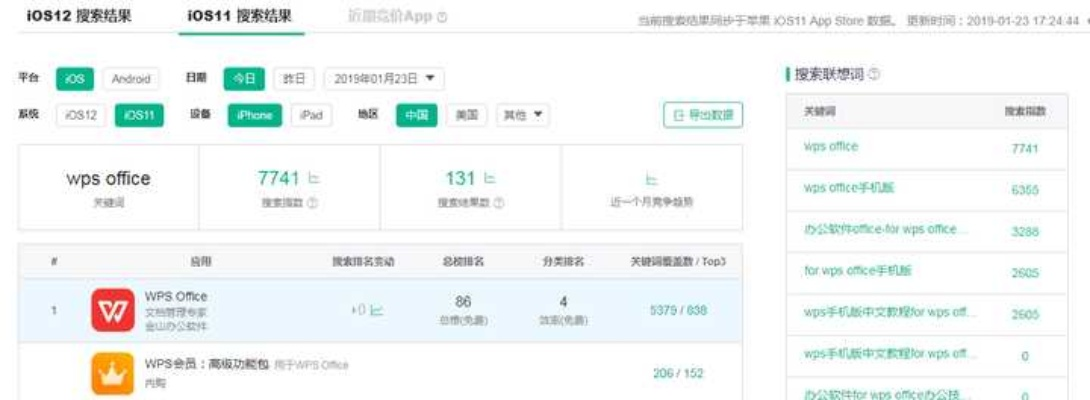The image size is (1090, 400).
Task: Open the 2019年01月23日 date dropdown
Action: tap(384, 79)
